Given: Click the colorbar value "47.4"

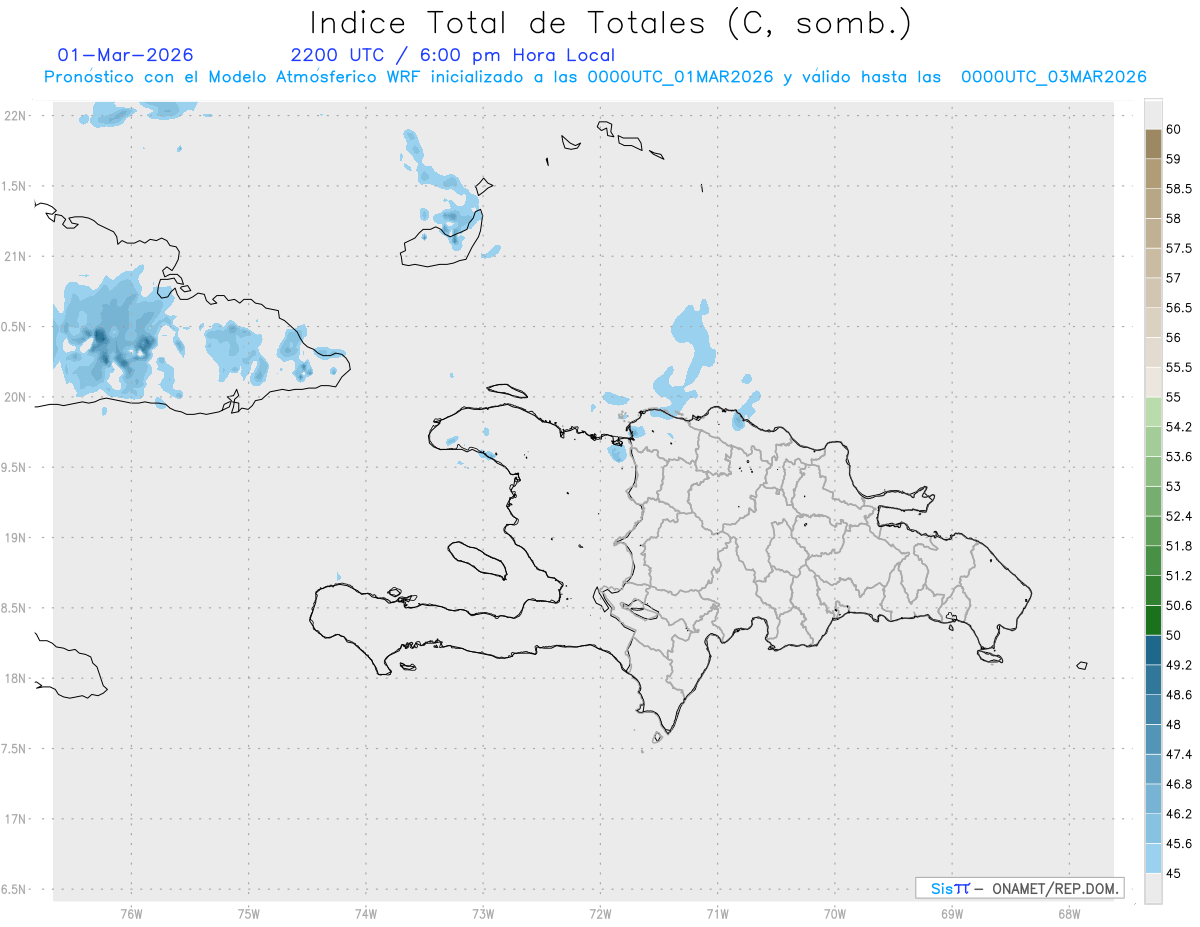Looking at the screenshot, I should (x=1179, y=754).
